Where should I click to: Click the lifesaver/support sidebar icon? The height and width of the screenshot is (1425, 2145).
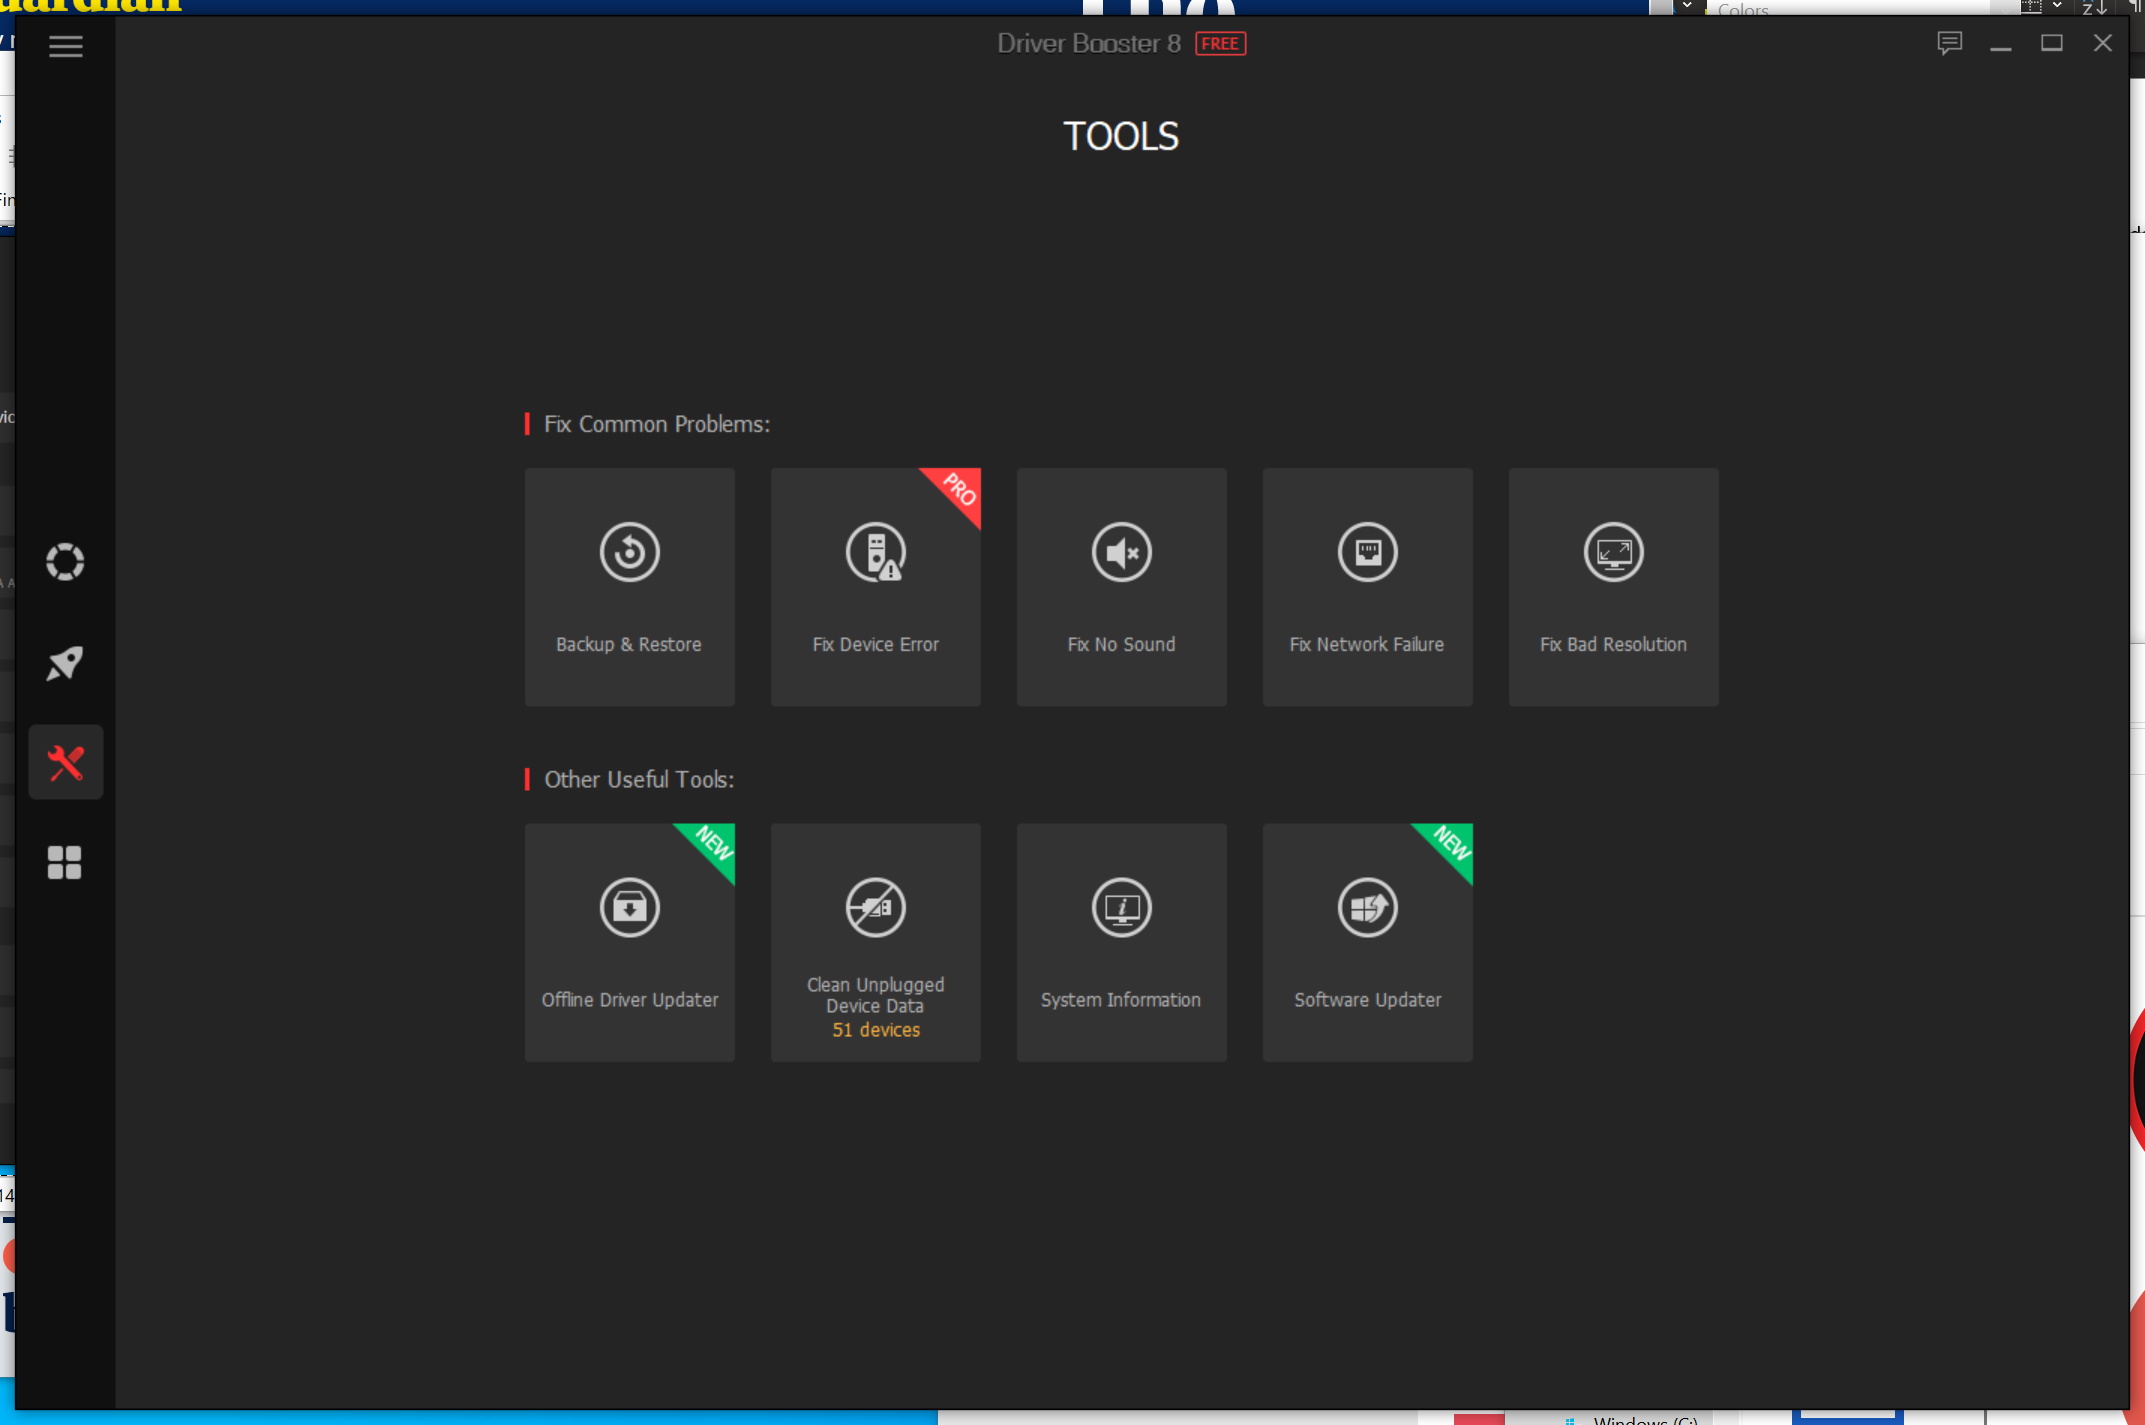pyautogui.click(x=67, y=561)
